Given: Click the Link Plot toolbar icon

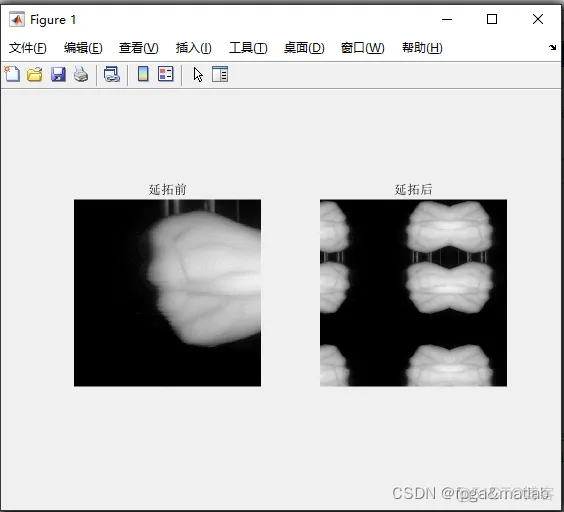Looking at the screenshot, I should [x=112, y=74].
